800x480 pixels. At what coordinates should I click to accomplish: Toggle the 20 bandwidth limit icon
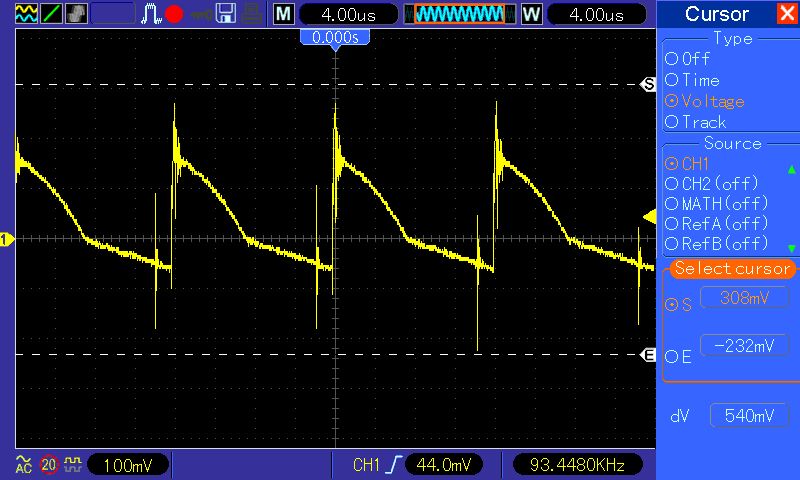click(48, 465)
